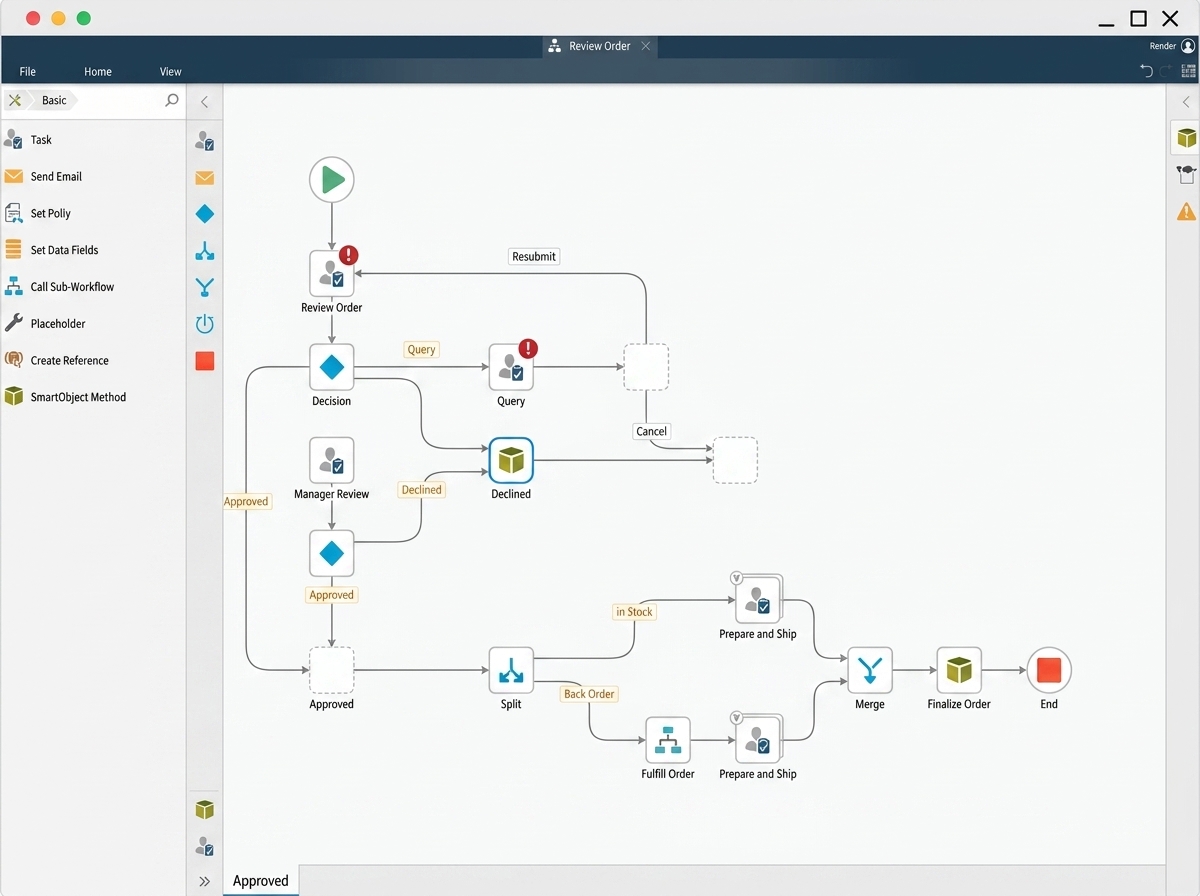Click the Render user account icon
Image resolution: width=1200 pixels, height=896 pixels.
[1188, 46]
